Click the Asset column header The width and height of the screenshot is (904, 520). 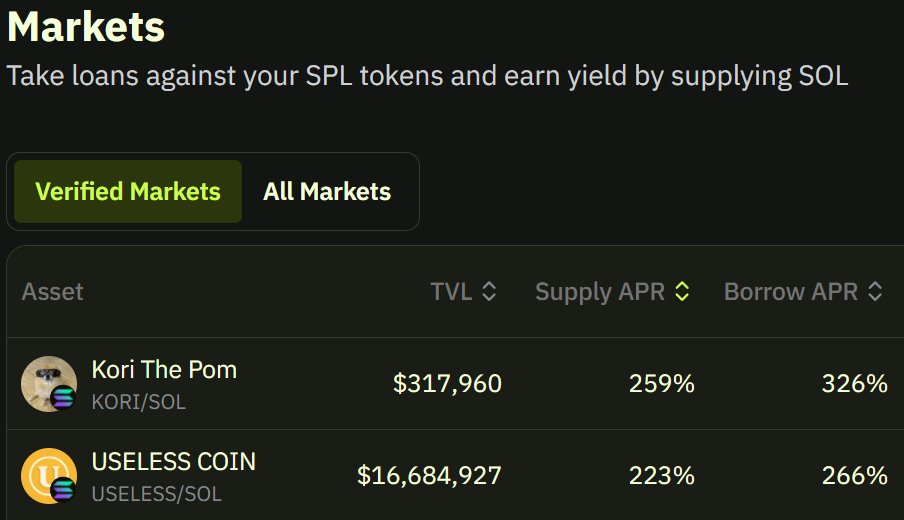point(53,292)
